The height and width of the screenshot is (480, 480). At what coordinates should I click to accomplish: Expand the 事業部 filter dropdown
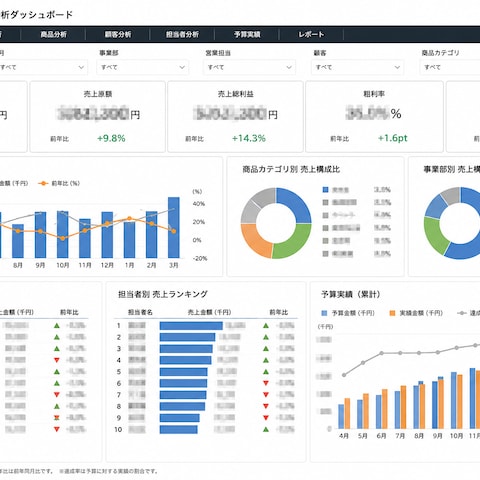click(143, 67)
